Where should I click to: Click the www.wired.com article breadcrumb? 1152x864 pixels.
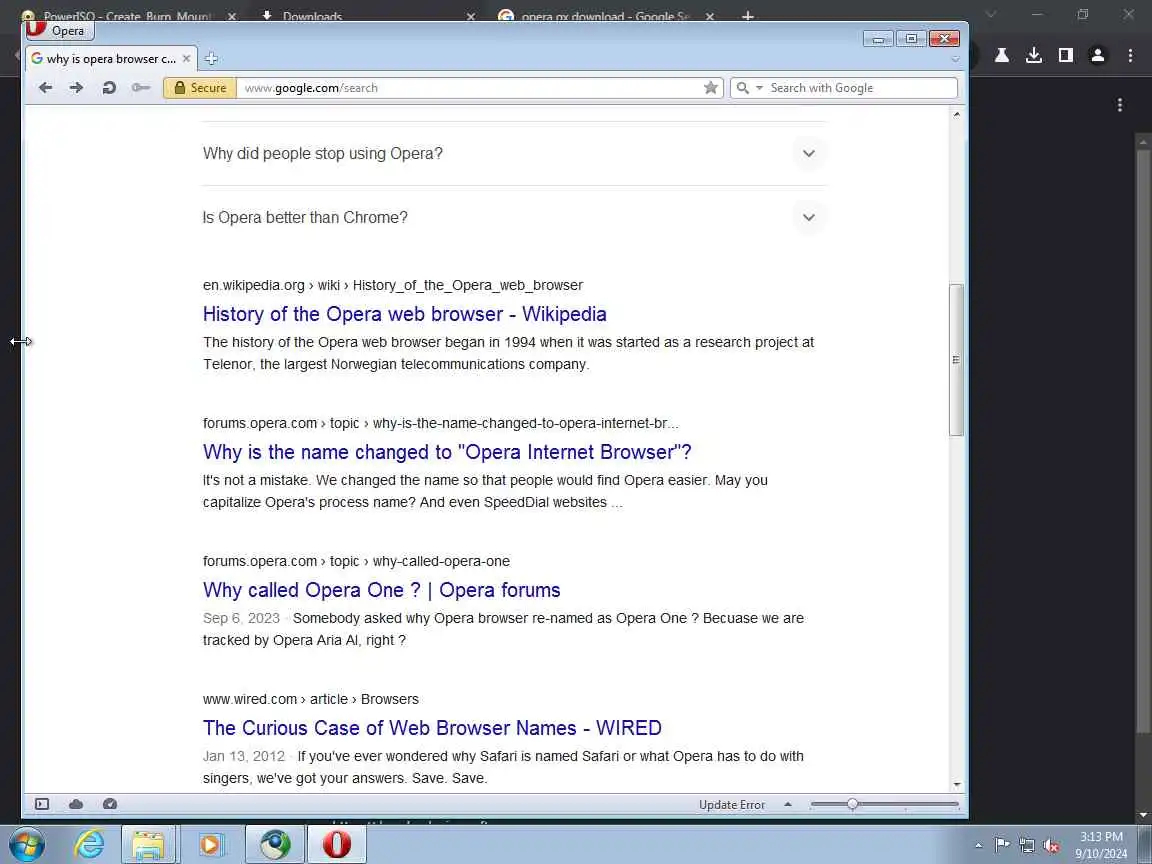coord(311,699)
